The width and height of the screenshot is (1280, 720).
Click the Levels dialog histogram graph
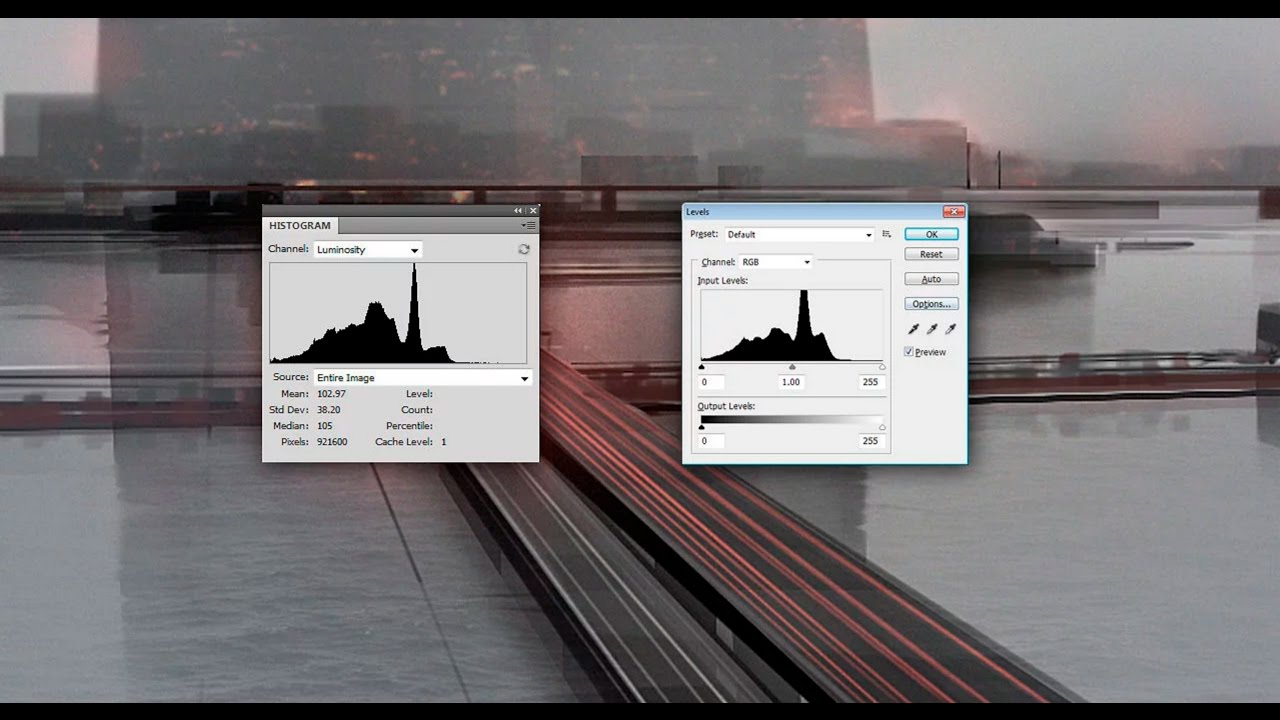click(792, 325)
